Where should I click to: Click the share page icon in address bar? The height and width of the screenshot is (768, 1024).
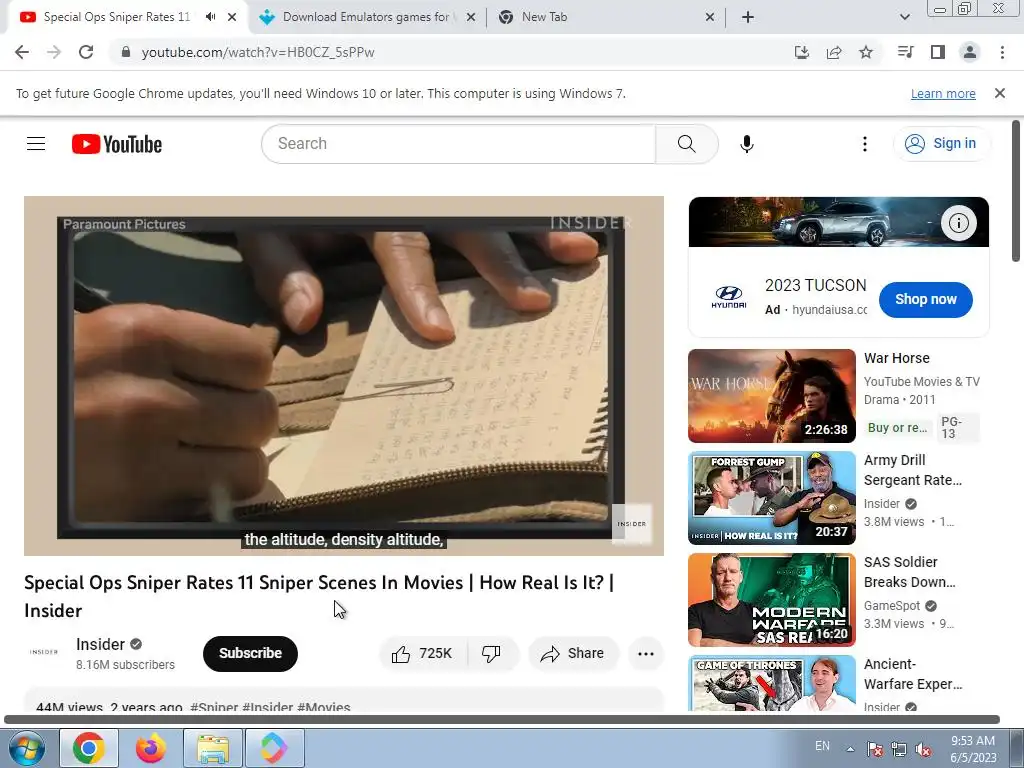pos(834,52)
